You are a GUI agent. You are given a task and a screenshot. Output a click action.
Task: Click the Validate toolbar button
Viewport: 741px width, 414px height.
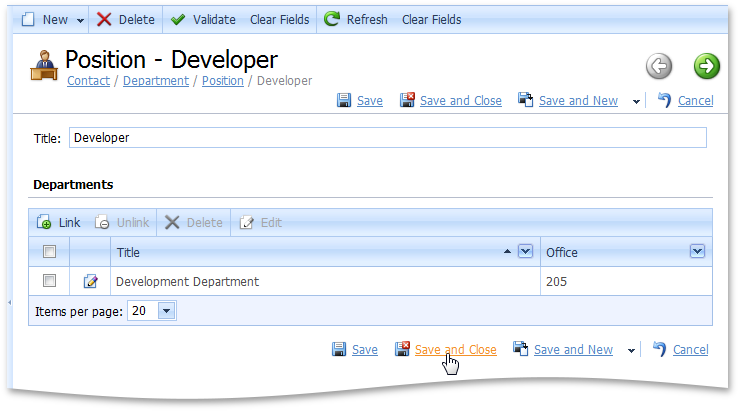(203, 20)
